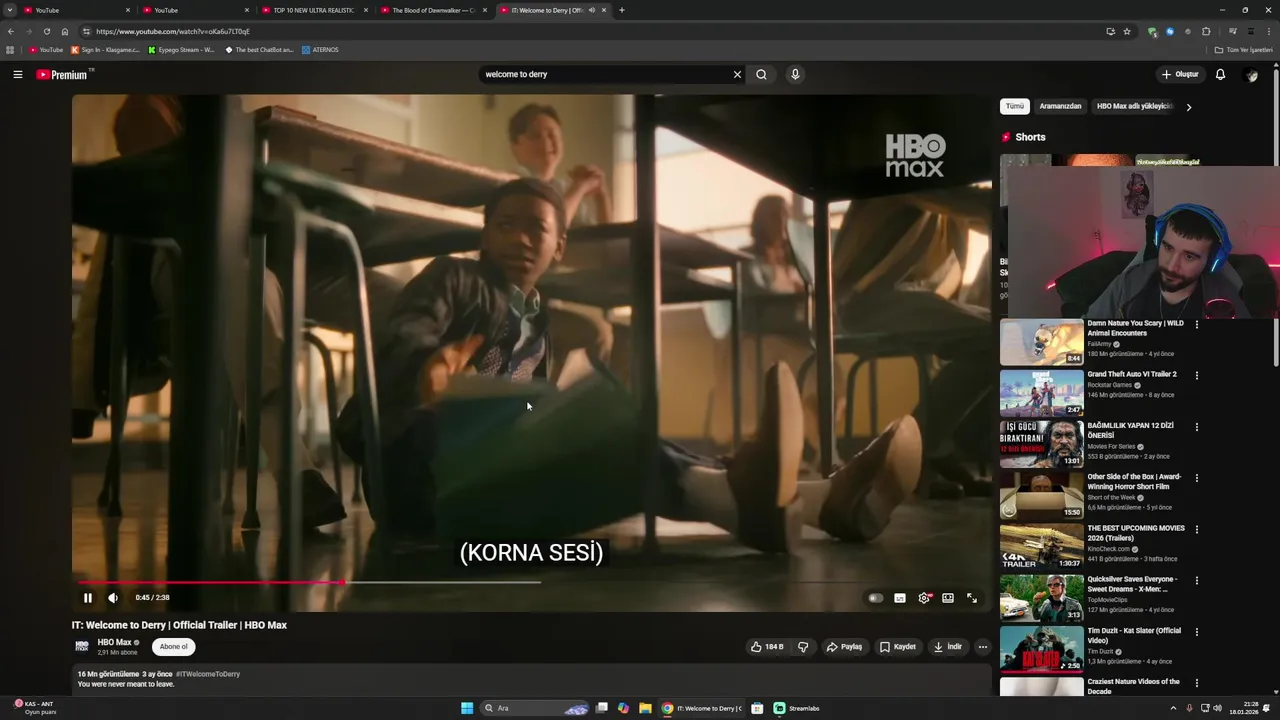Select the HBO Max adlı yükleyici chip

[1134, 106]
